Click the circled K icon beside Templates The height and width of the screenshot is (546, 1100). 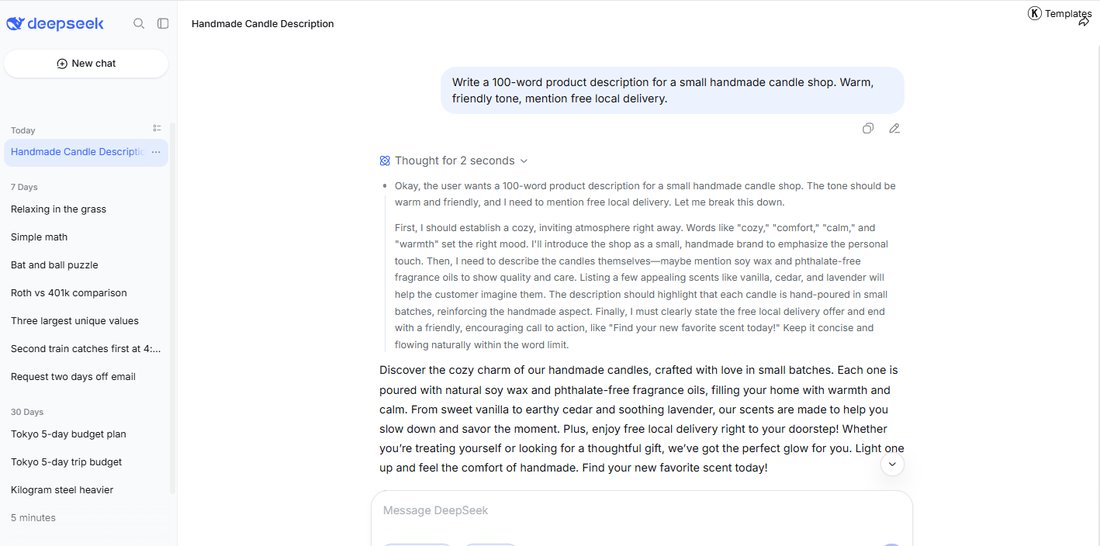click(x=1035, y=13)
